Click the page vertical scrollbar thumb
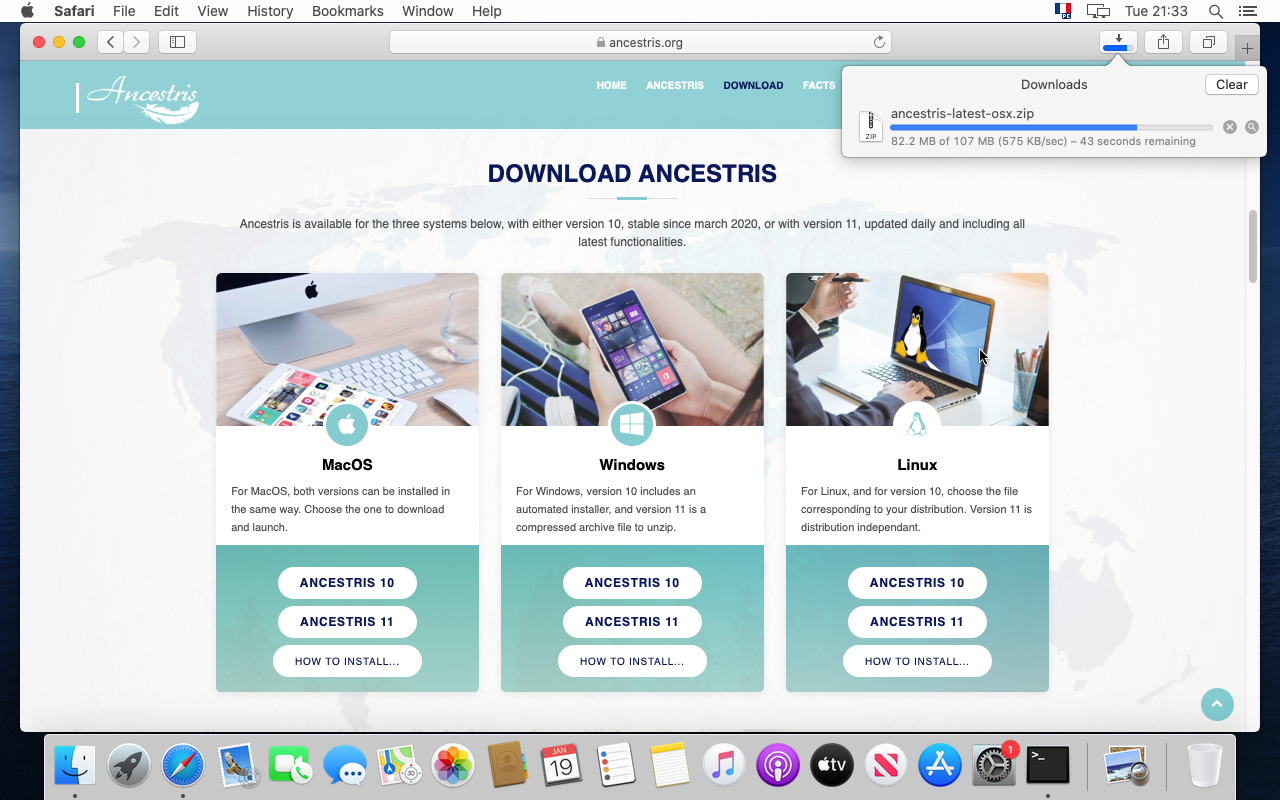The image size is (1280, 800). [1253, 247]
